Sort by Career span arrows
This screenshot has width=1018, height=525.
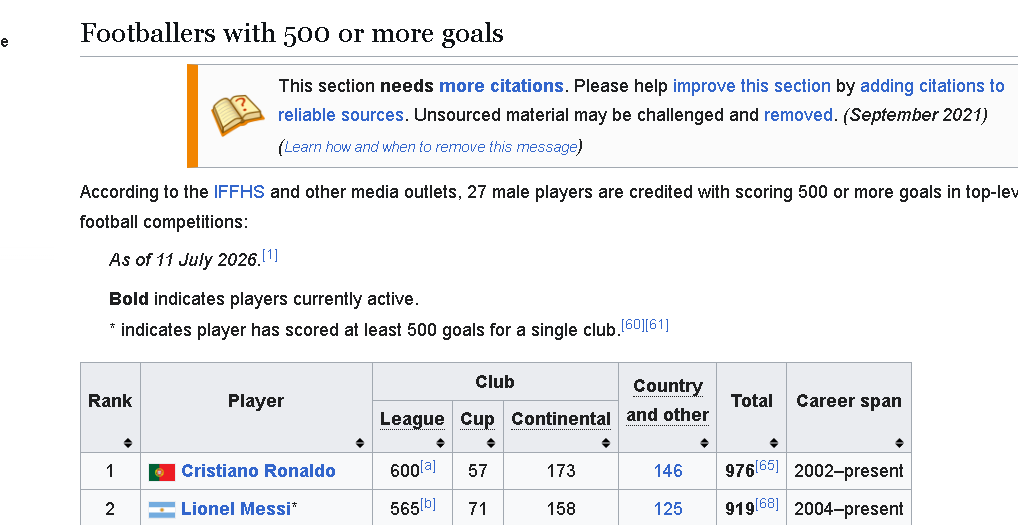[x=899, y=443]
